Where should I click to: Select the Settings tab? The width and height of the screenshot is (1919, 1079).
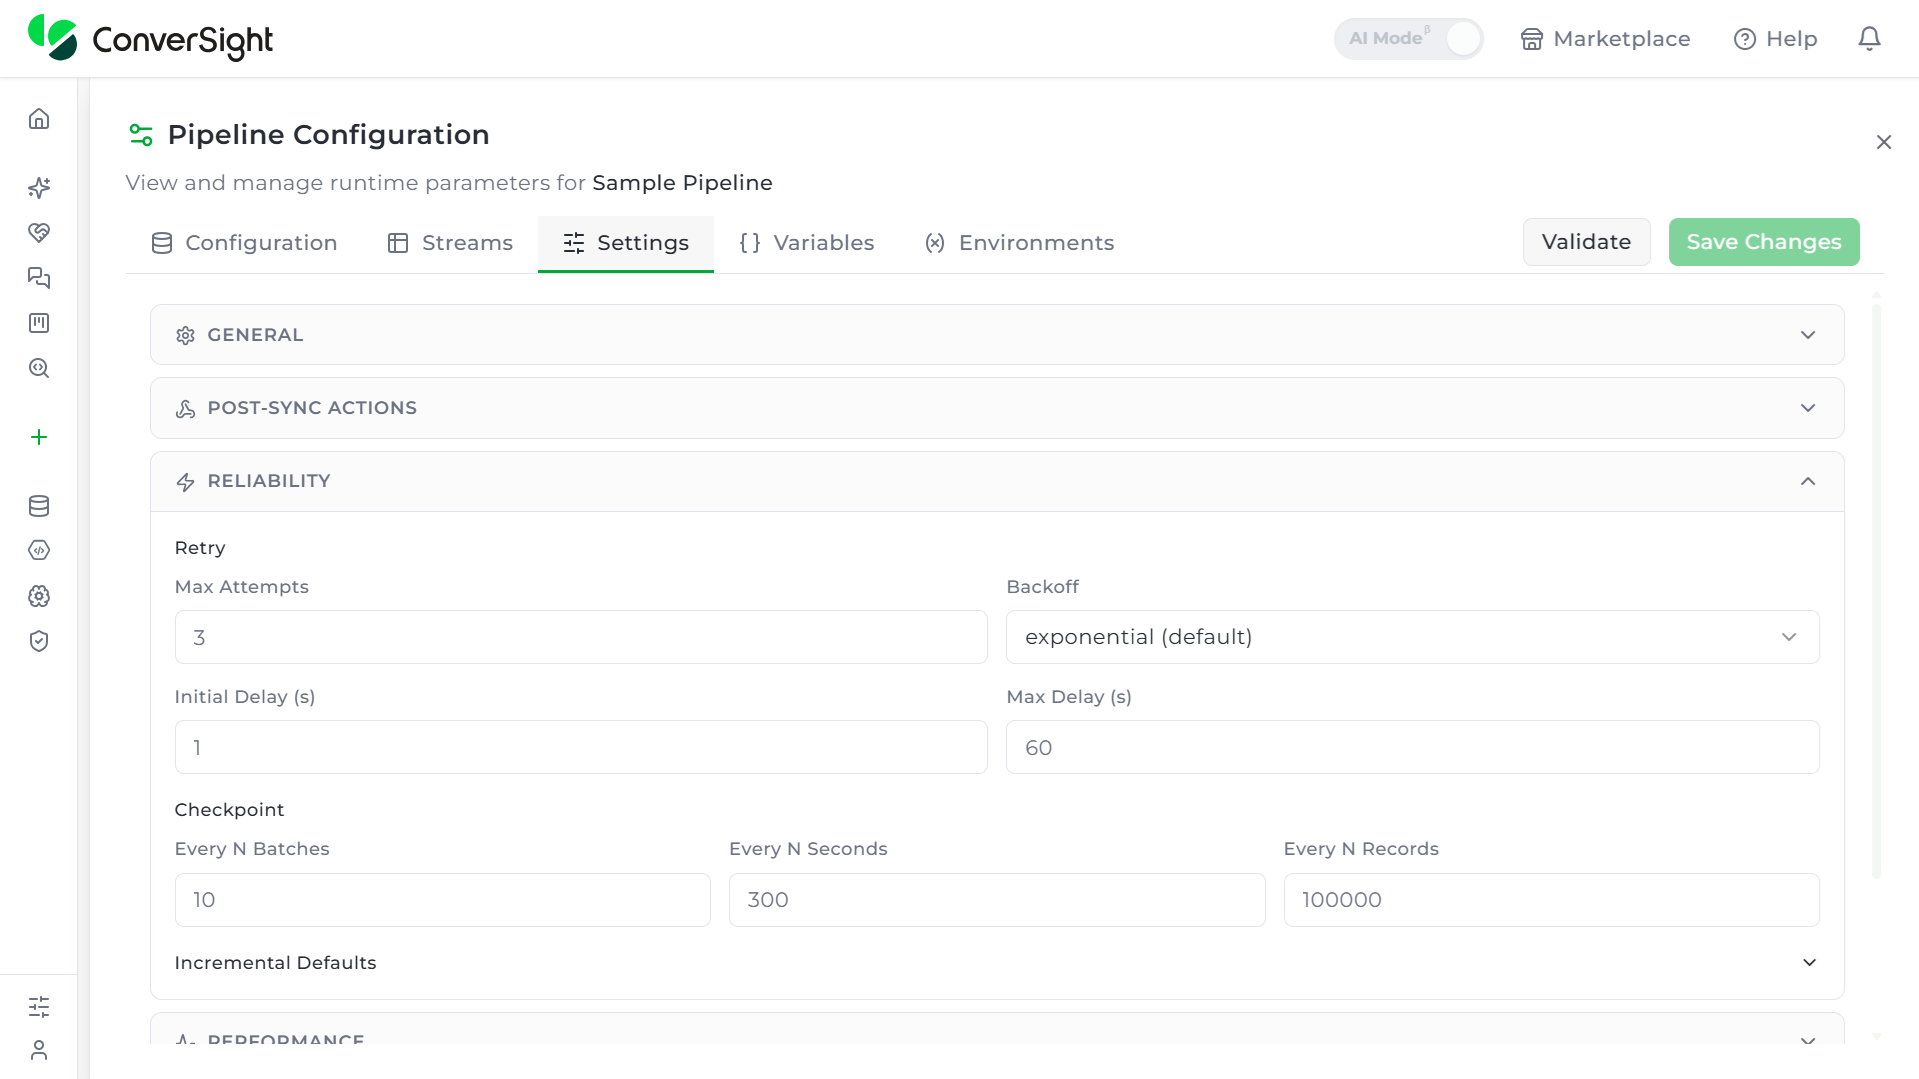point(626,243)
